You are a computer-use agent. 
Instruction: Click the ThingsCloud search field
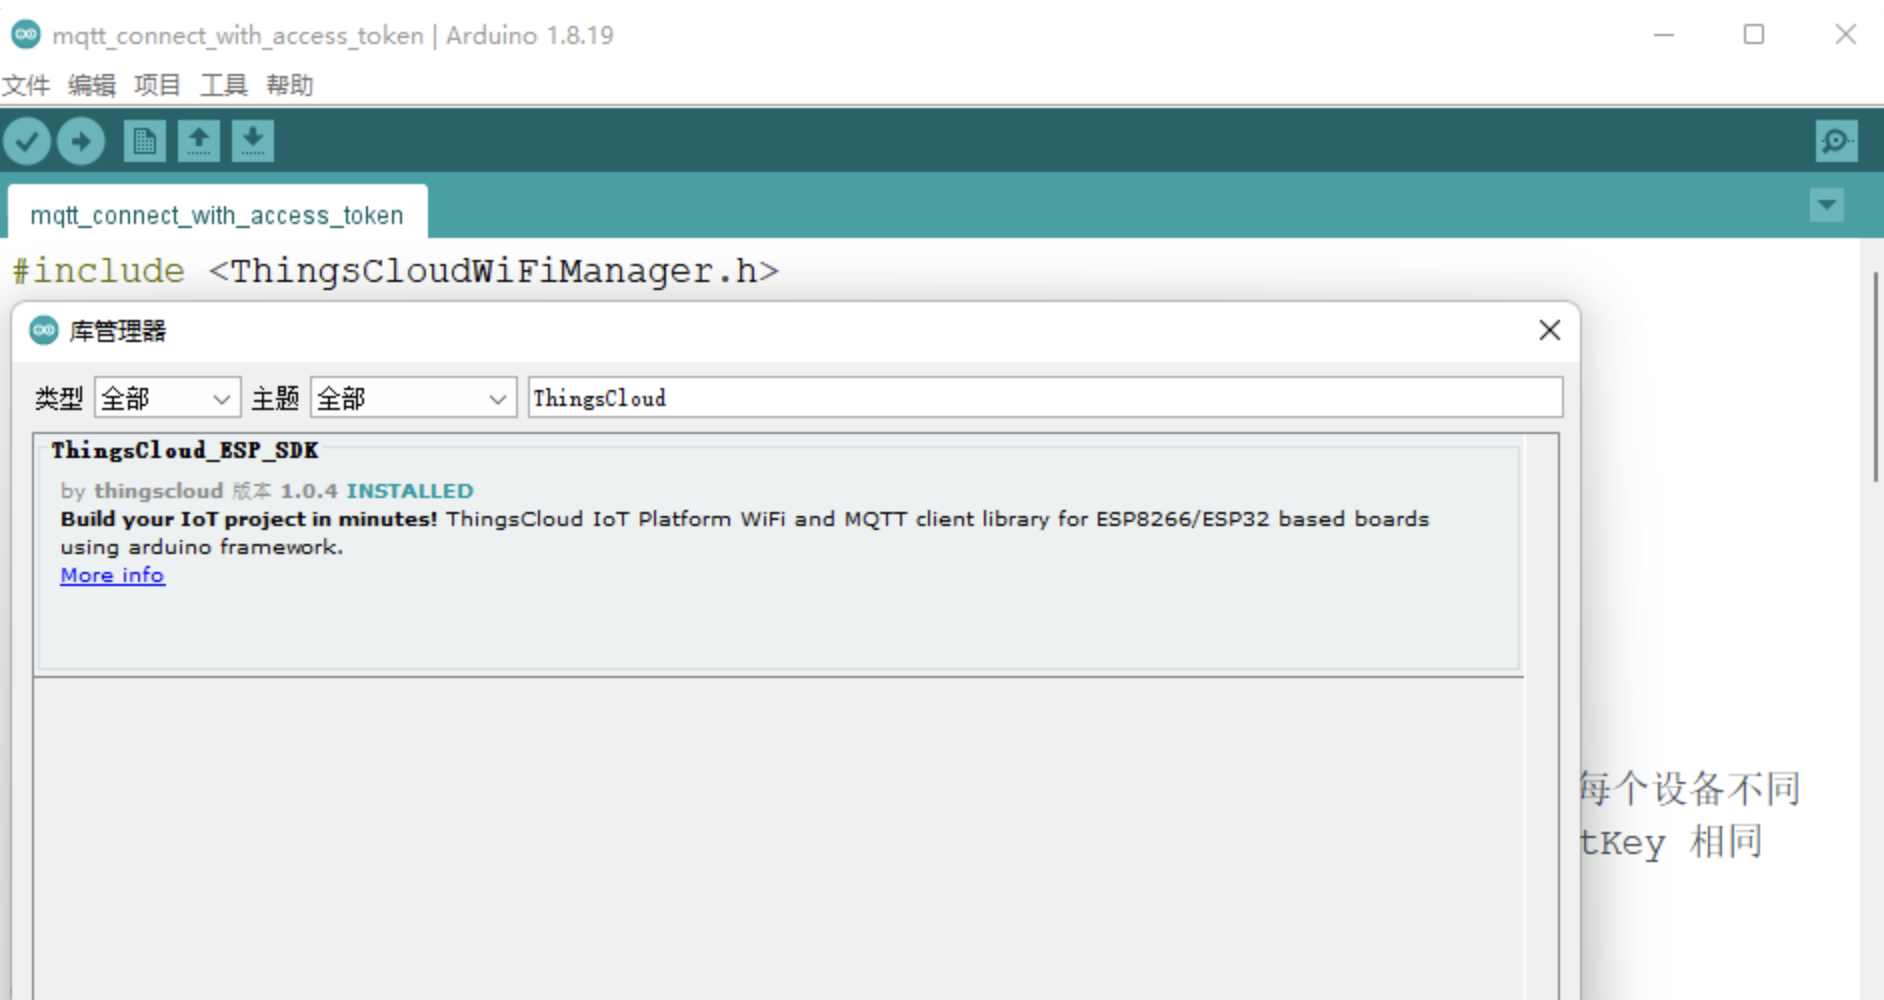point(1045,397)
